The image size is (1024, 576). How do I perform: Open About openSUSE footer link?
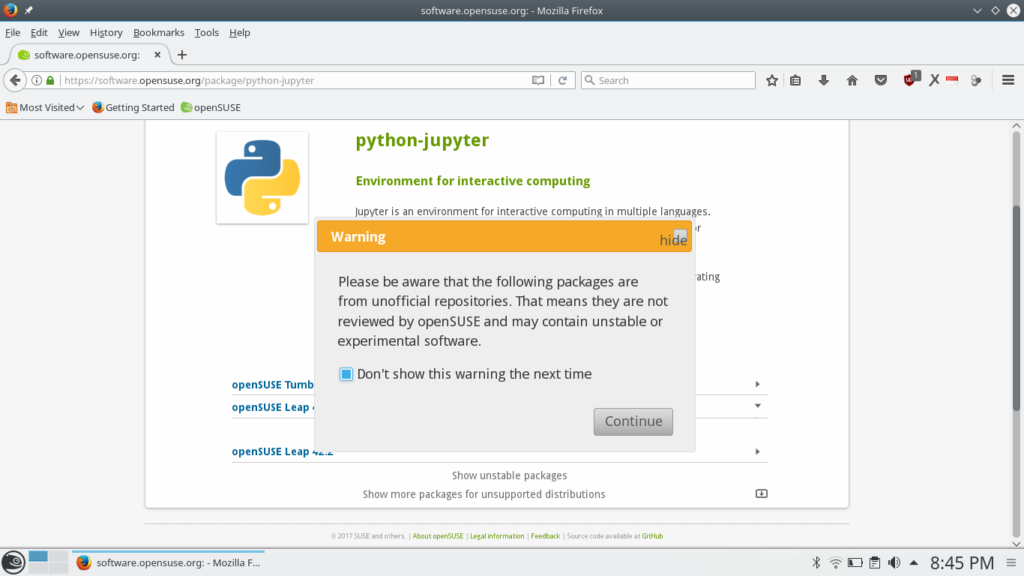[438, 536]
